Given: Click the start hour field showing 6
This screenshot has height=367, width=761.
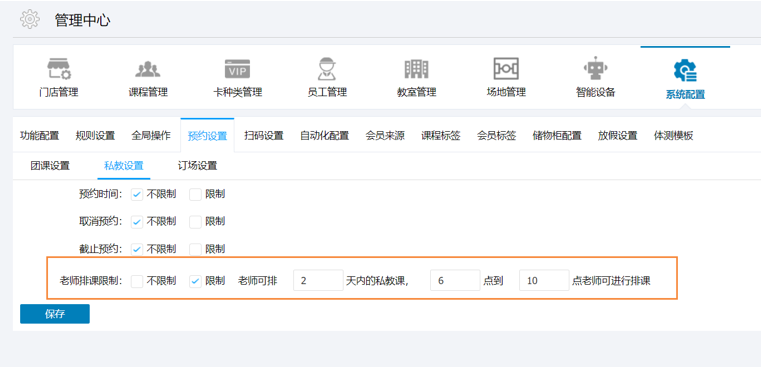Looking at the screenshot, I should pyautogui.click(x=455, y=280).
